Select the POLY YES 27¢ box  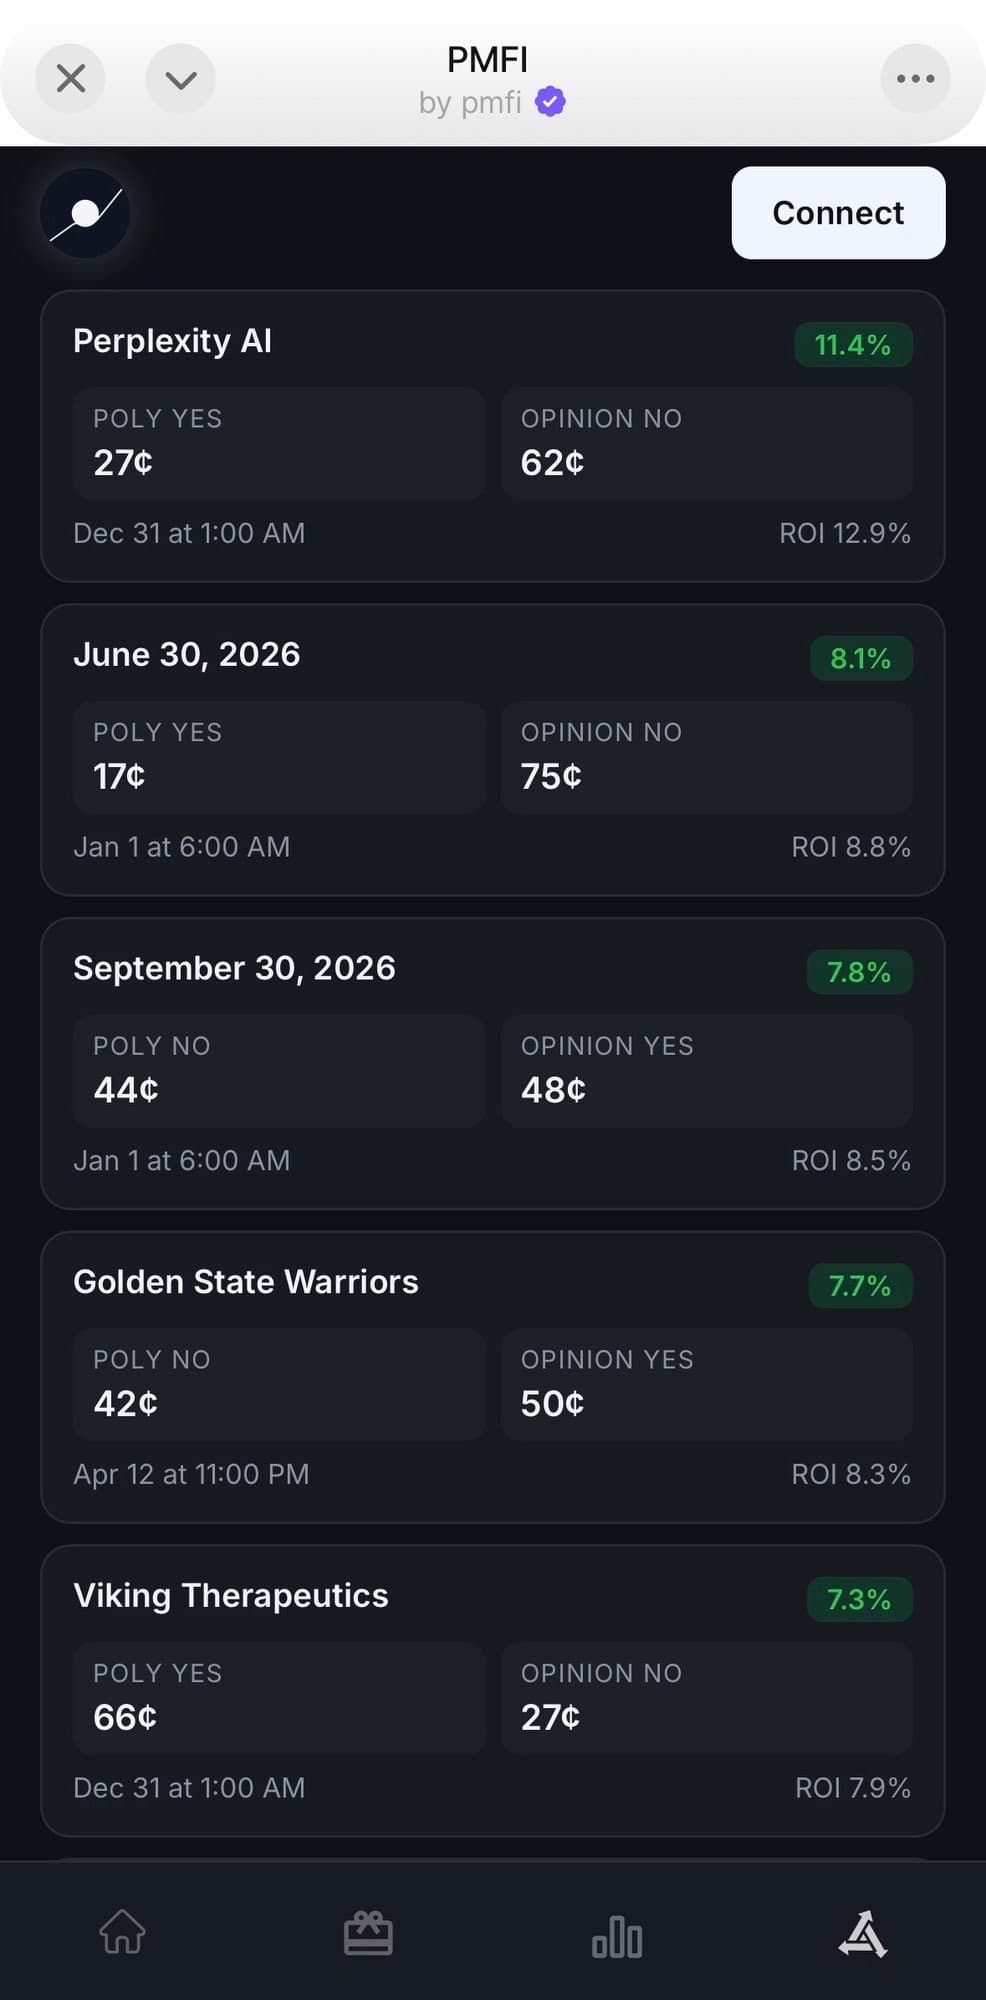(x=279, y=443)
